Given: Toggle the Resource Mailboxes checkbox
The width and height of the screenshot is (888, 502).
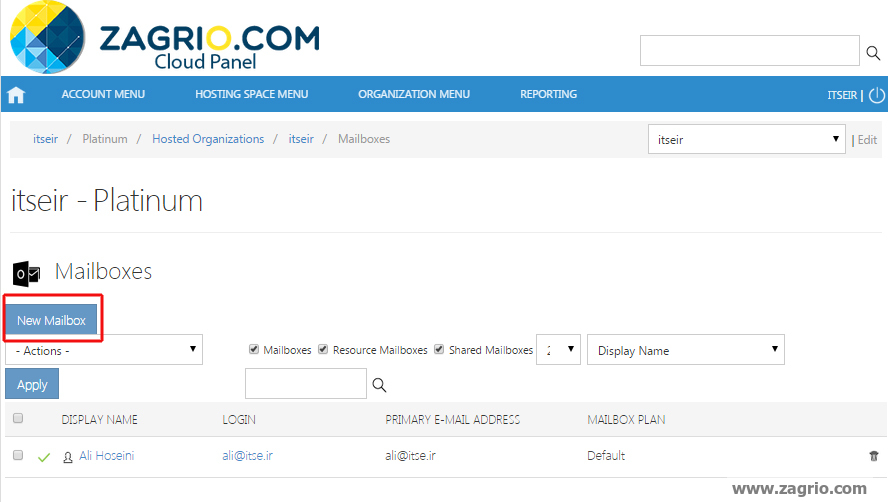Looking at the screenshot, I should tap(323, 349).
